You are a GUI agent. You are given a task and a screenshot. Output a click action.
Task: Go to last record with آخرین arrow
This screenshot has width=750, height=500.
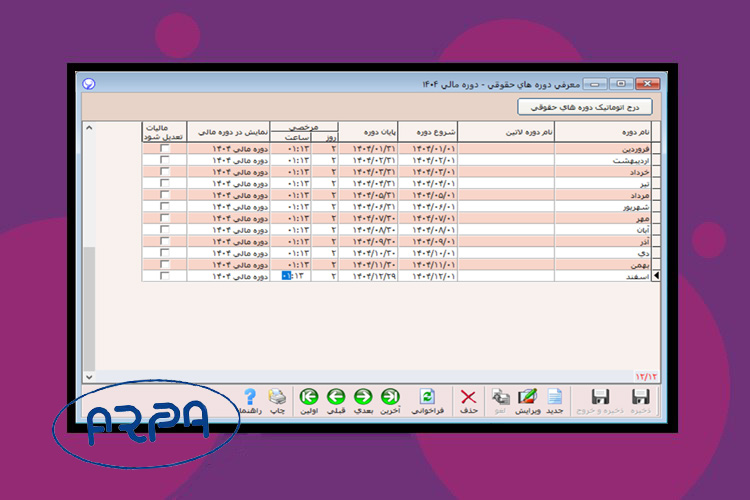(x=390, y=397)
